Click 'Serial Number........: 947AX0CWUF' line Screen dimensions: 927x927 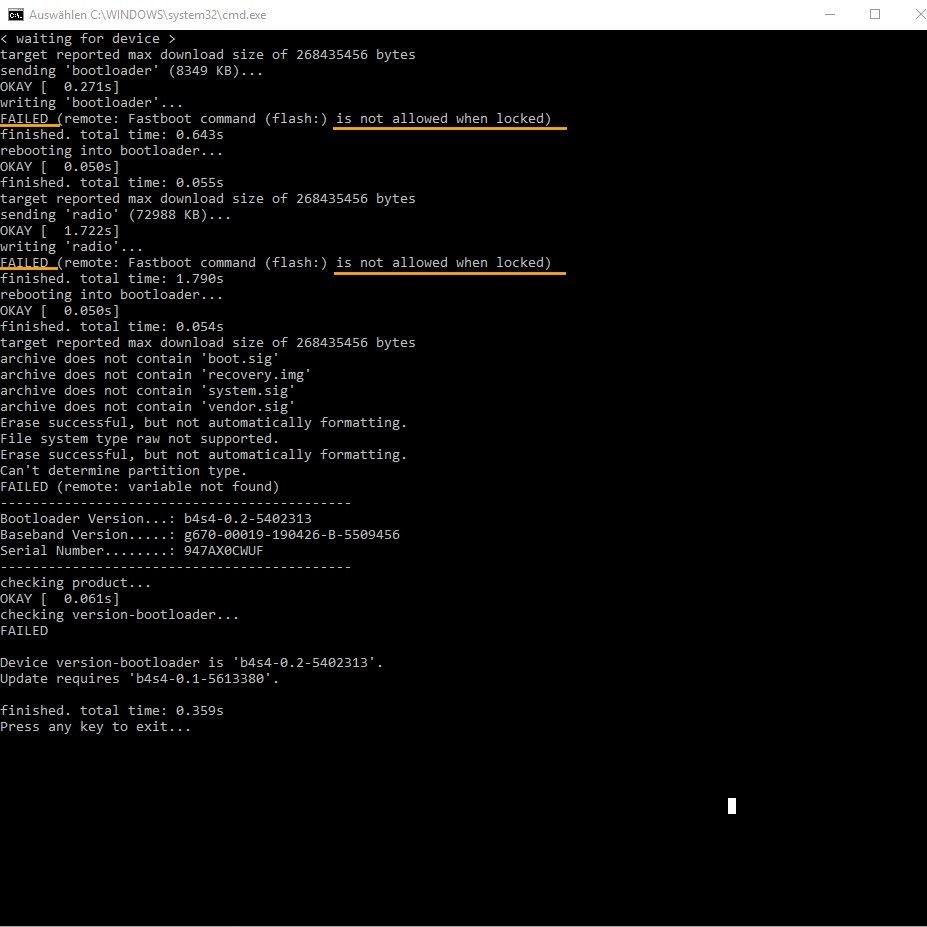pos(132,550)
